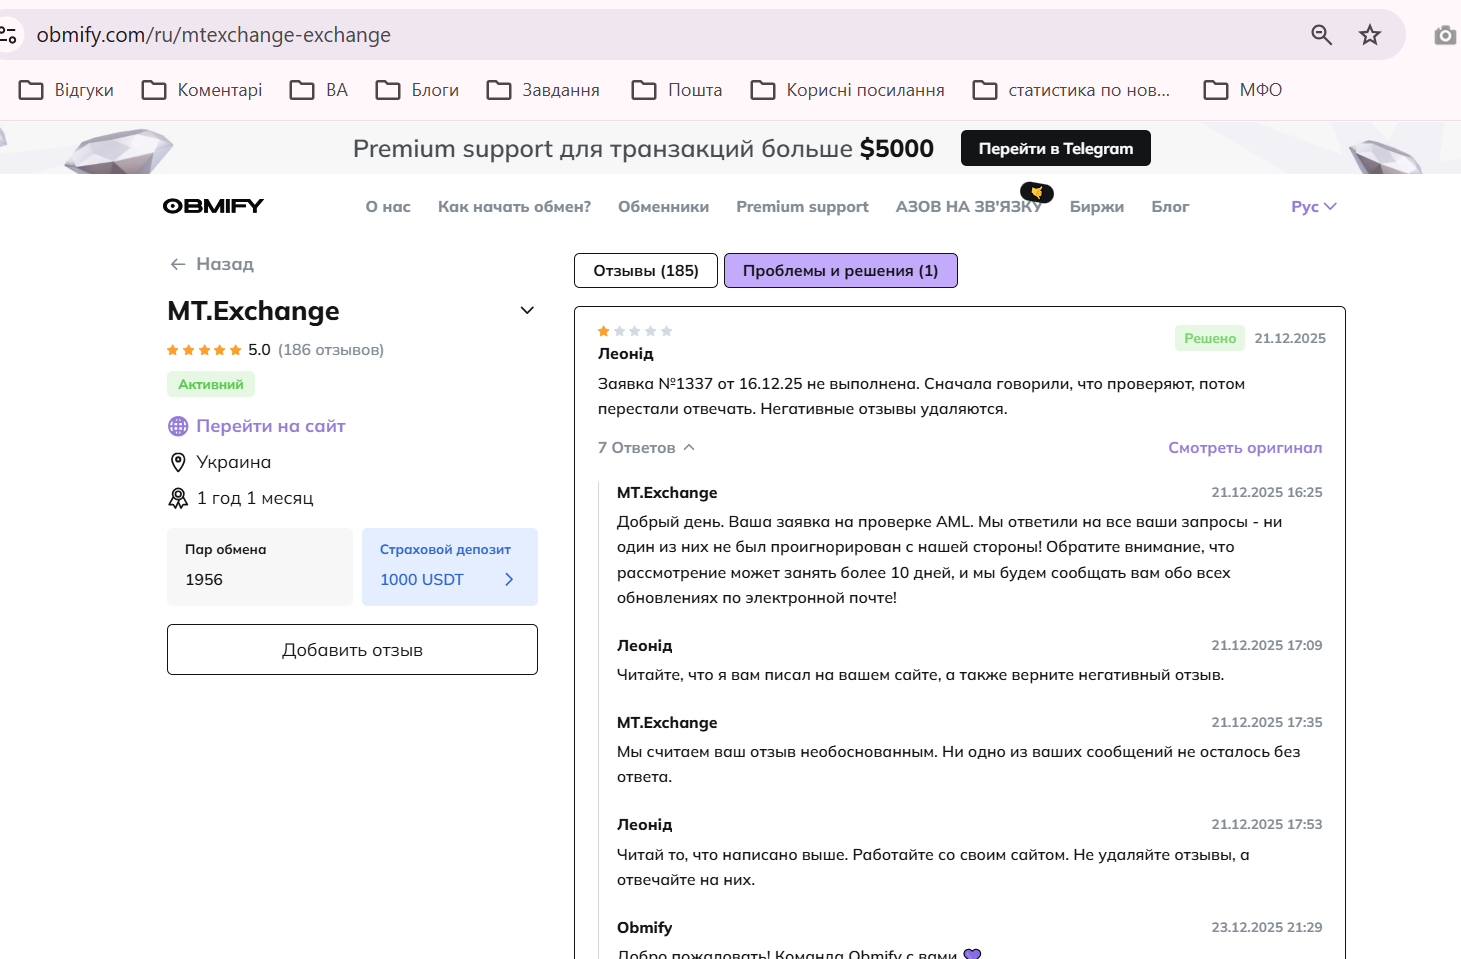Go to Биржи menu item
This screenshot has width=1461, height=959.
[x=1097, y=207]
